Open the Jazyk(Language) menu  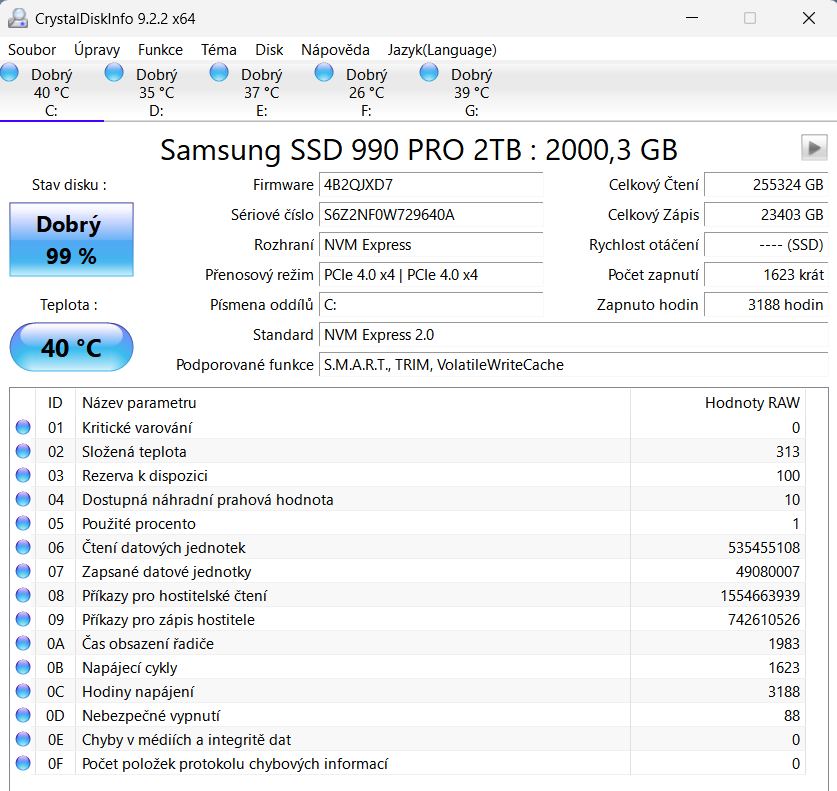click(x=442, y=50)
